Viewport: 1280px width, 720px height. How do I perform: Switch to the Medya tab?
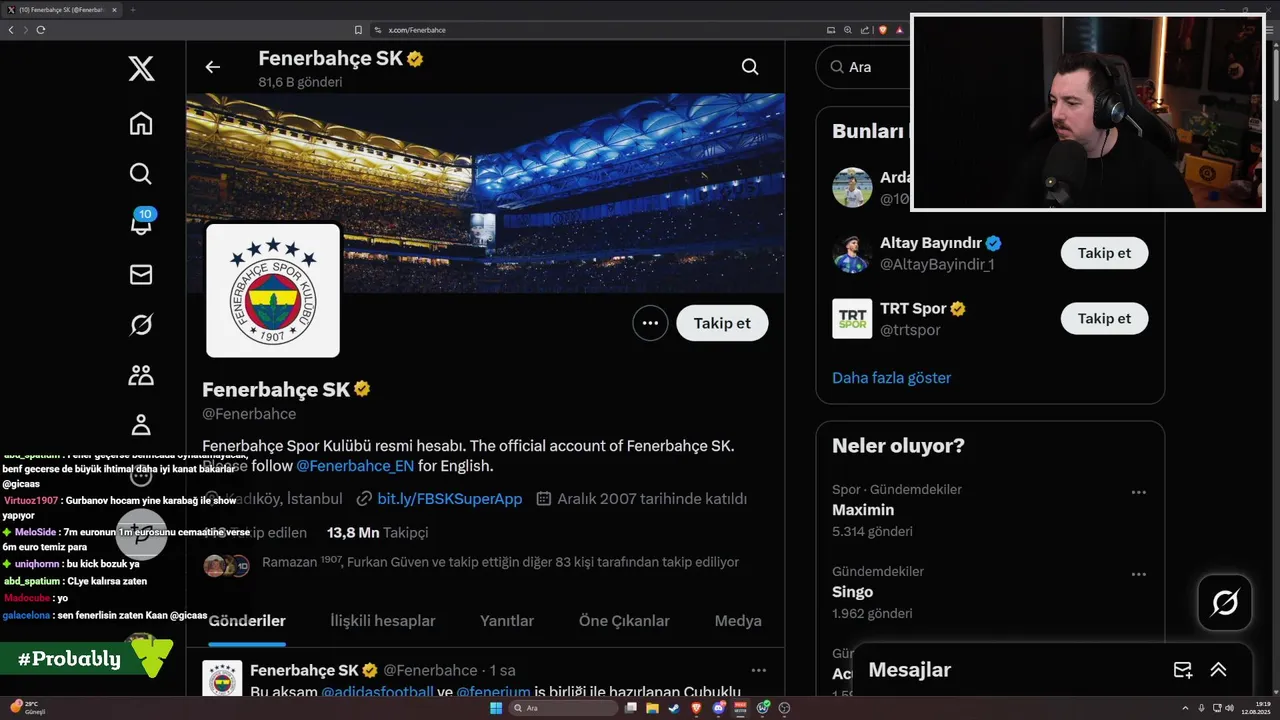pos(738,621)
